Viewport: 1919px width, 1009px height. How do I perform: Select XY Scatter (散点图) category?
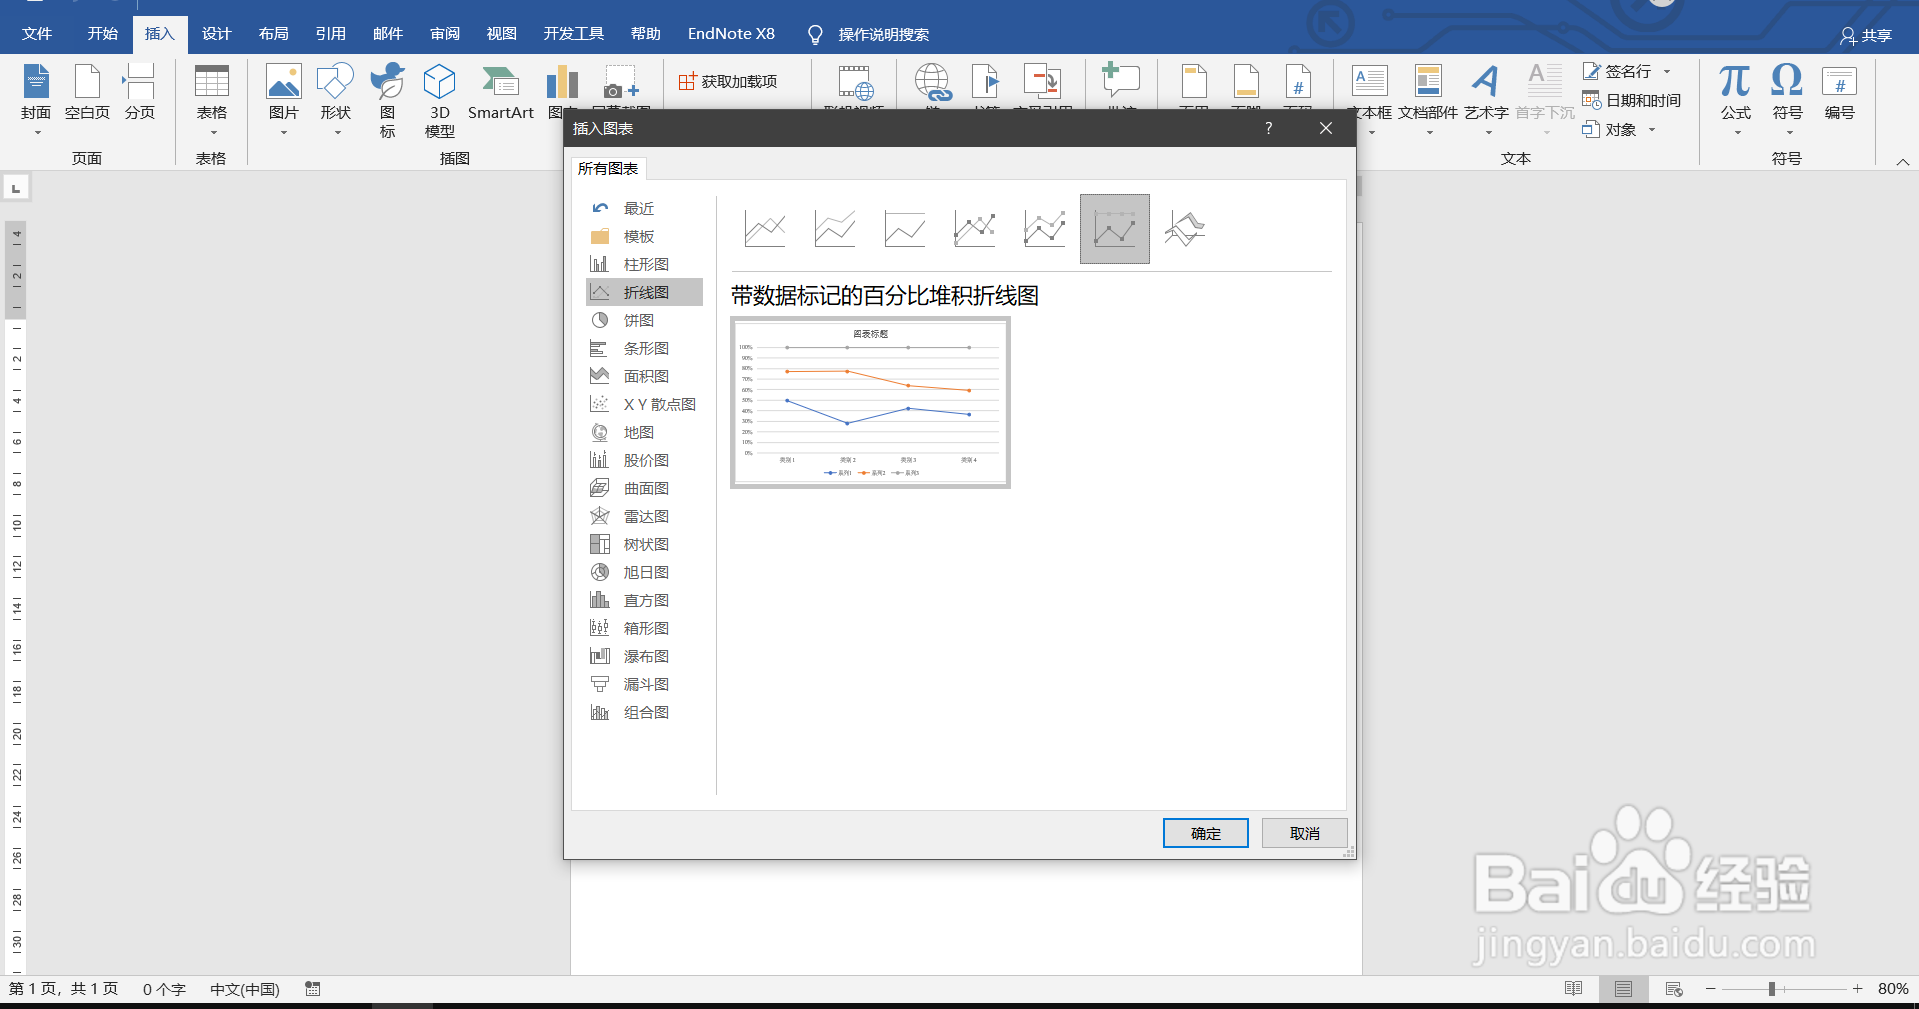(644, 404)
